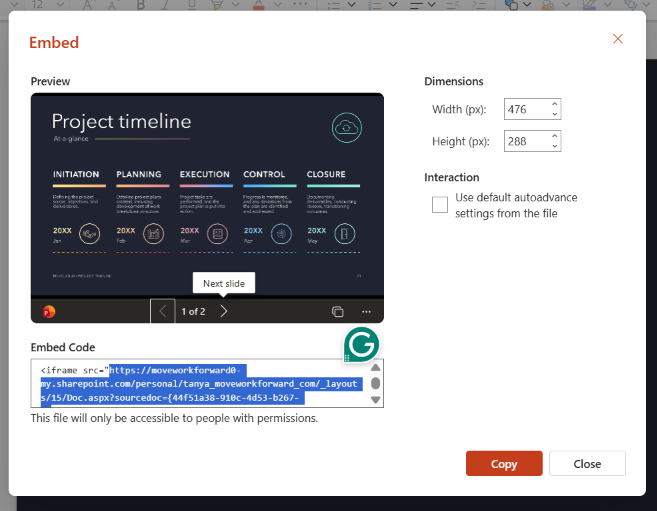Screen dimensions: 657x511
Task: Close the Embed dialog with the X
Action: pyautogui.click(x=618, y=39)
